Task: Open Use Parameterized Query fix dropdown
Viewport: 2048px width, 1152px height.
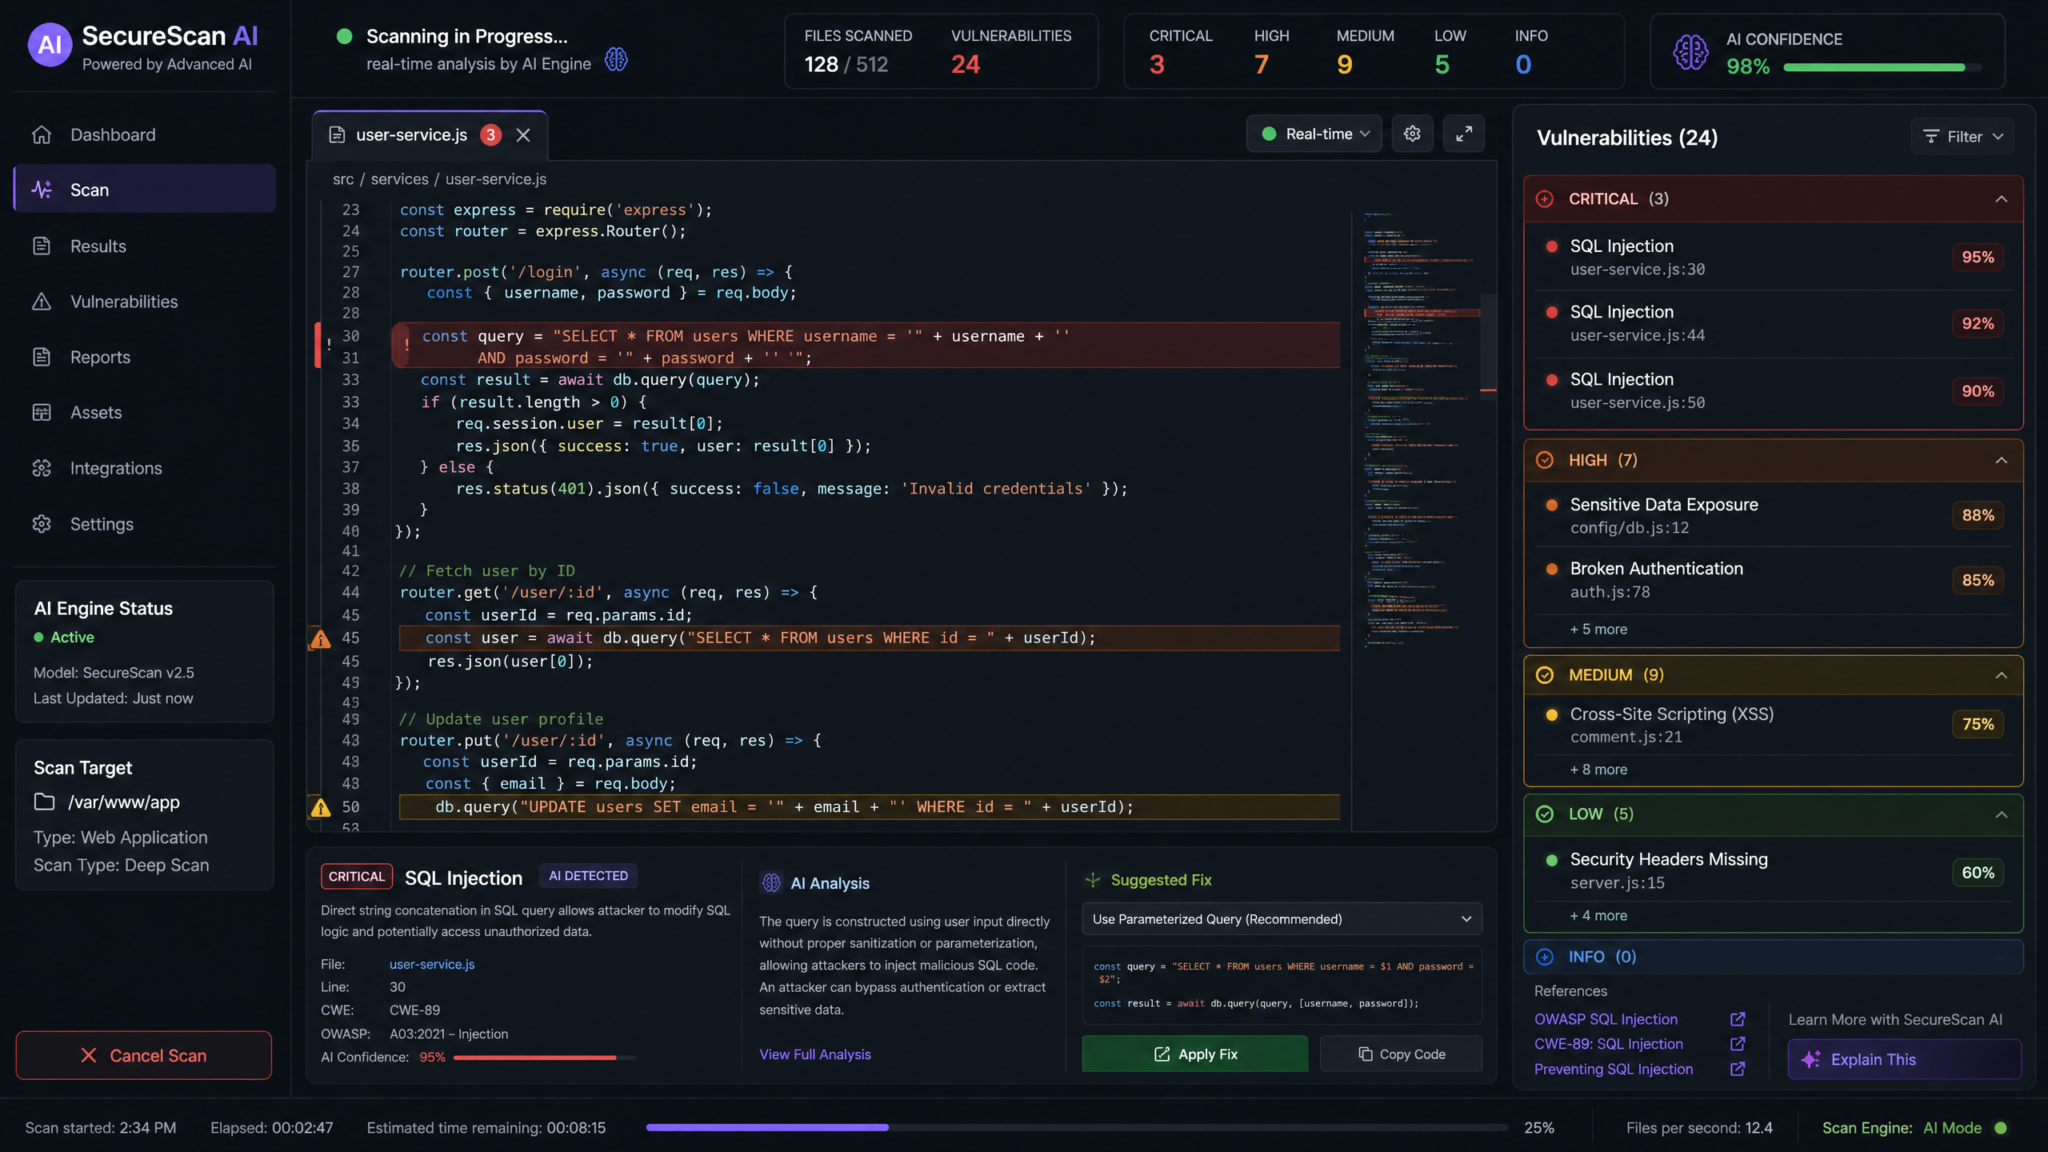Action: pyautogui.click(x=1282, y=919)
